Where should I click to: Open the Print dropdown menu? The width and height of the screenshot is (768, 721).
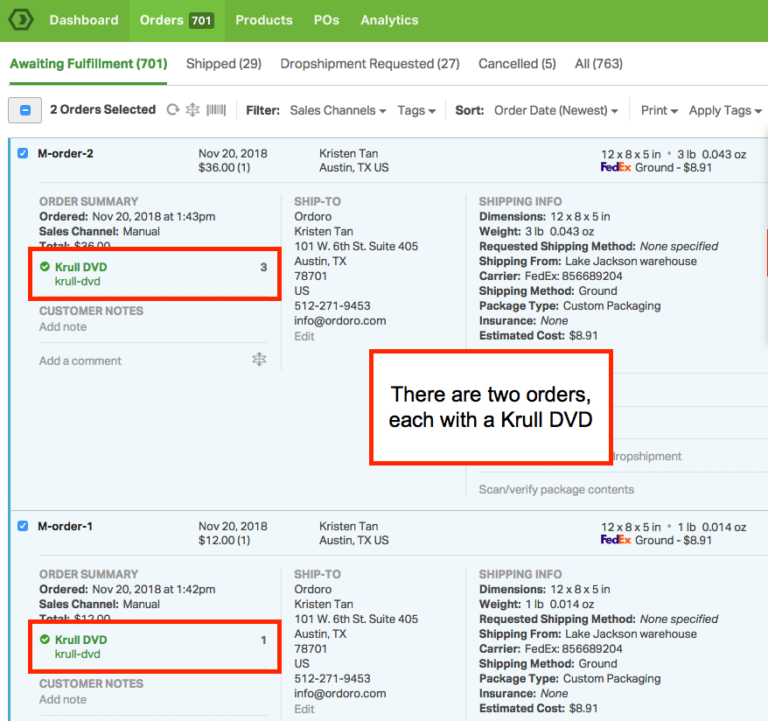[659, 111]
